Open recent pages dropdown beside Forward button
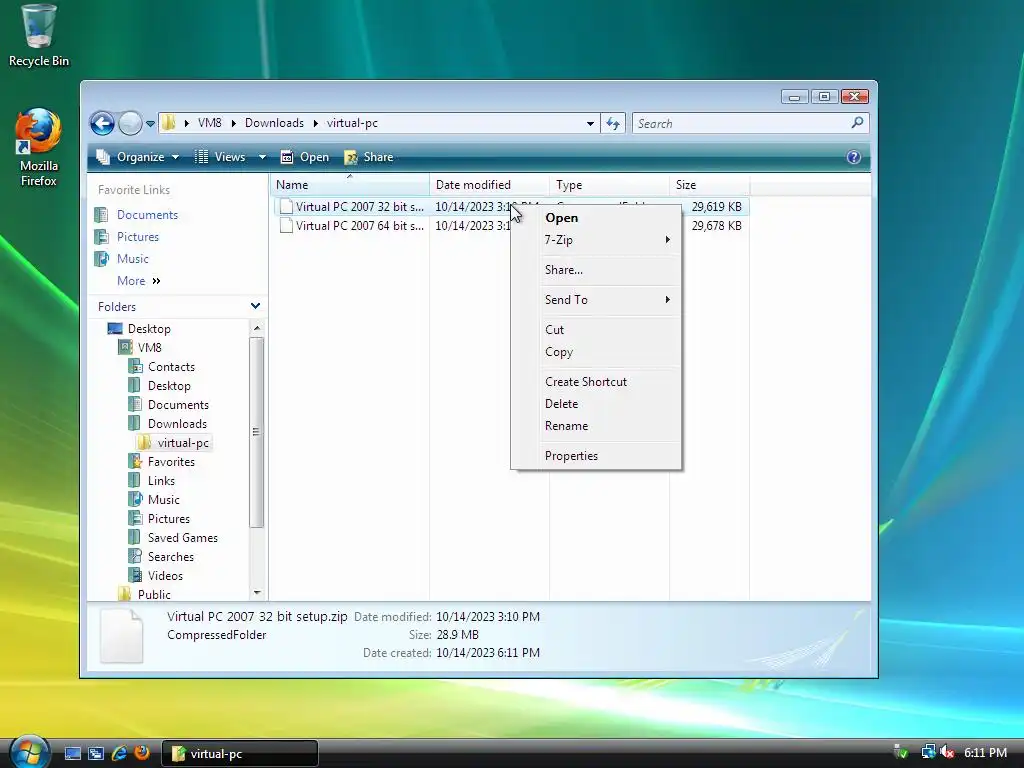 pyautogui.click(x=150, y=123)
